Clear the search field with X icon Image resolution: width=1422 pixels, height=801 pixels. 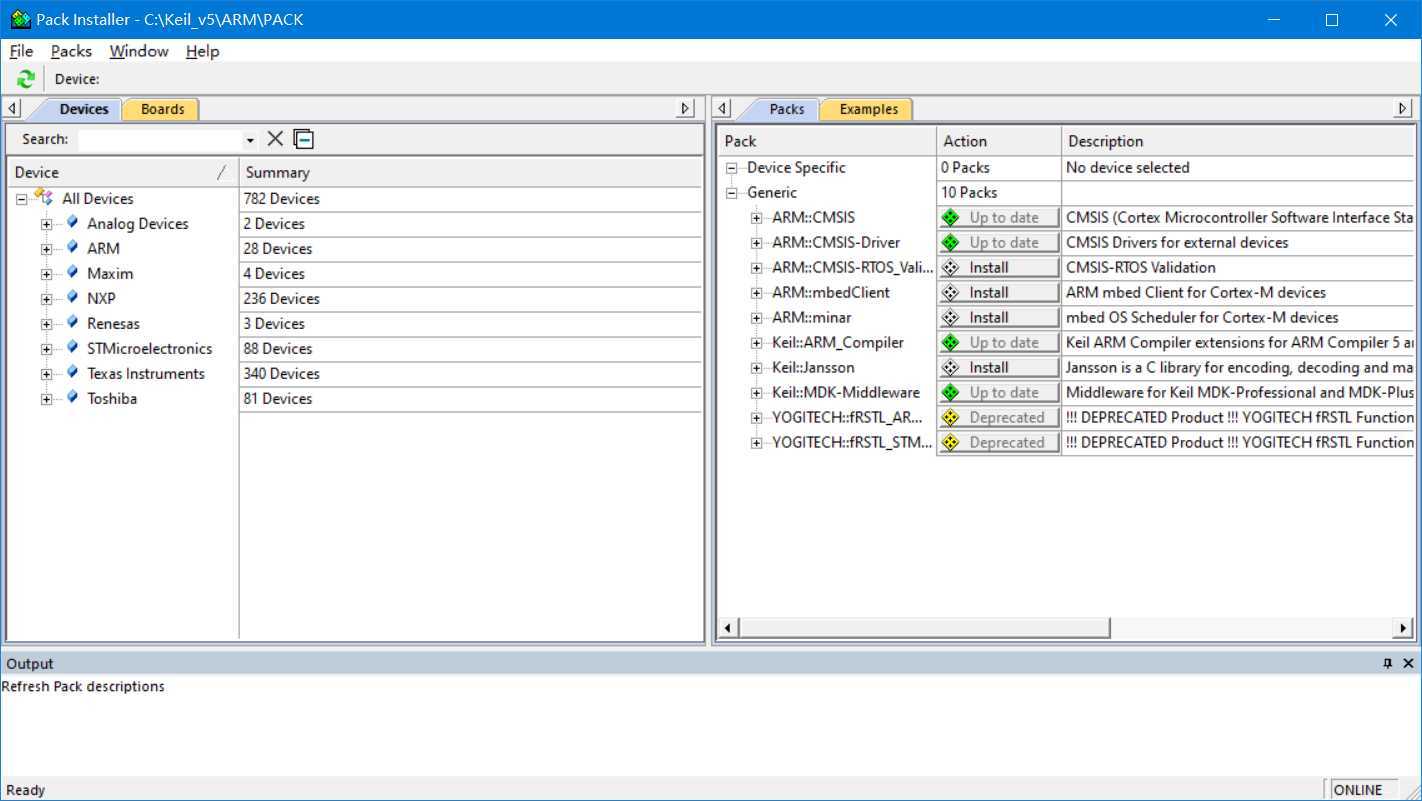(275, 139)
